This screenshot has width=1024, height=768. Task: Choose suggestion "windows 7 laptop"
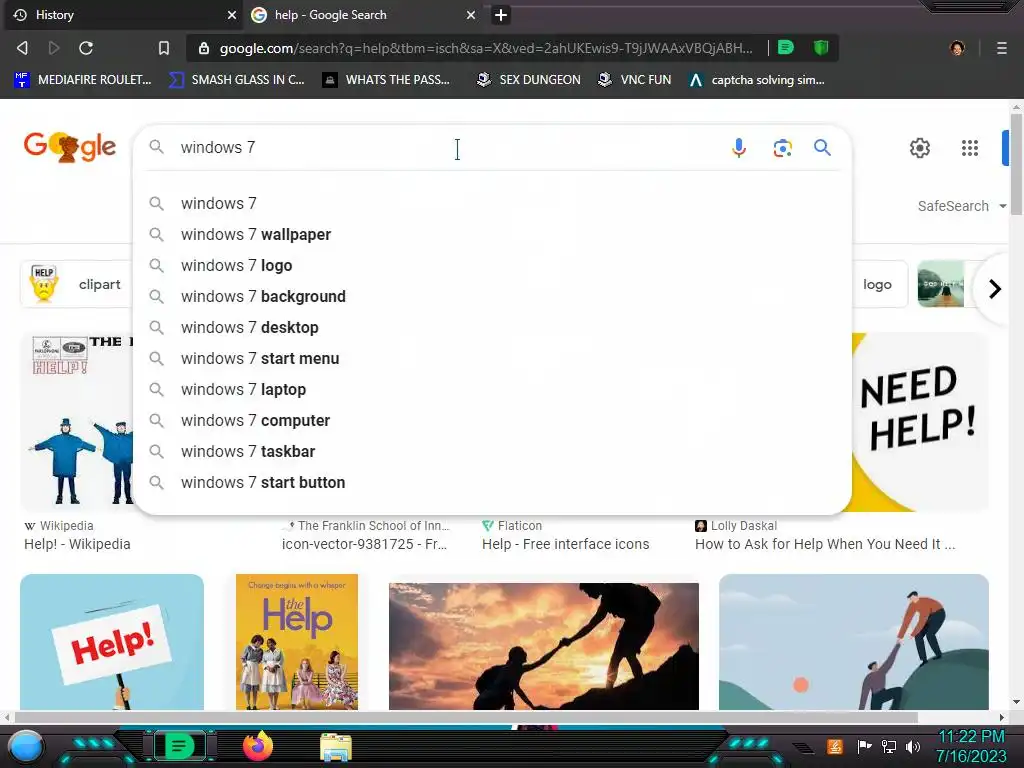pyautogui.click(x=492, y=390)
